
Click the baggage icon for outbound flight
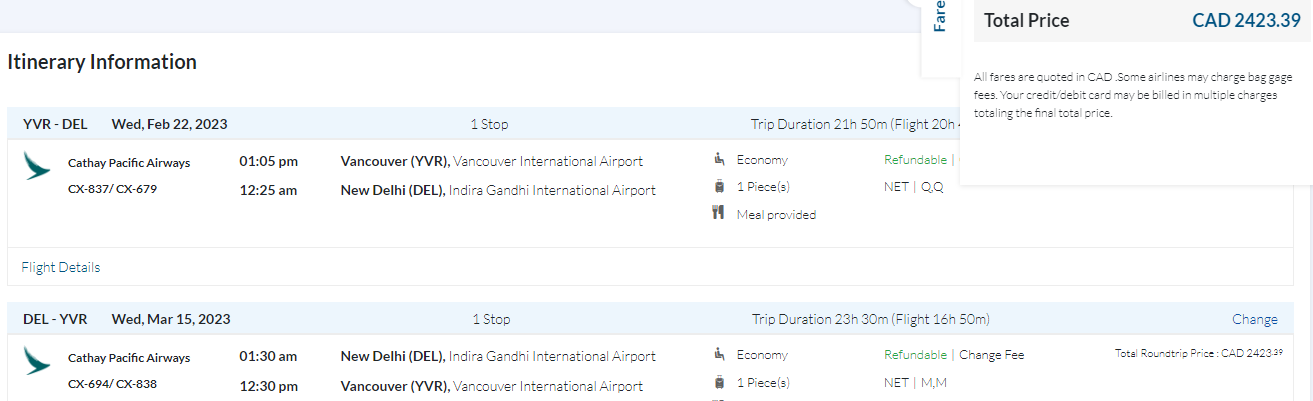718,186
